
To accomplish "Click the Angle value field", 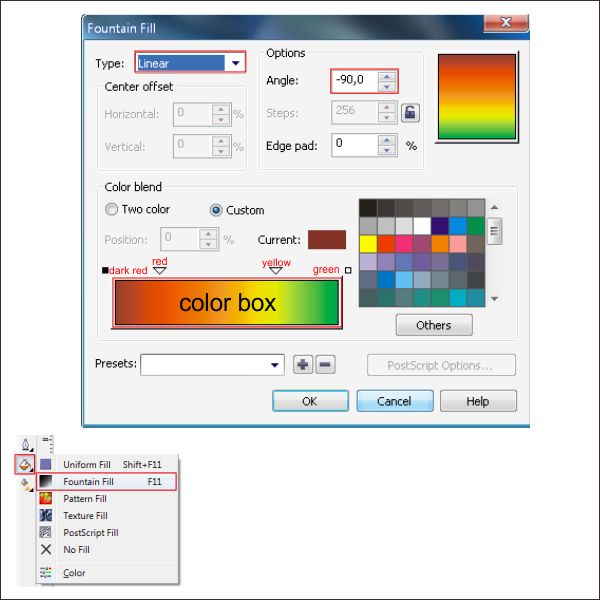I will click(353, 81).
